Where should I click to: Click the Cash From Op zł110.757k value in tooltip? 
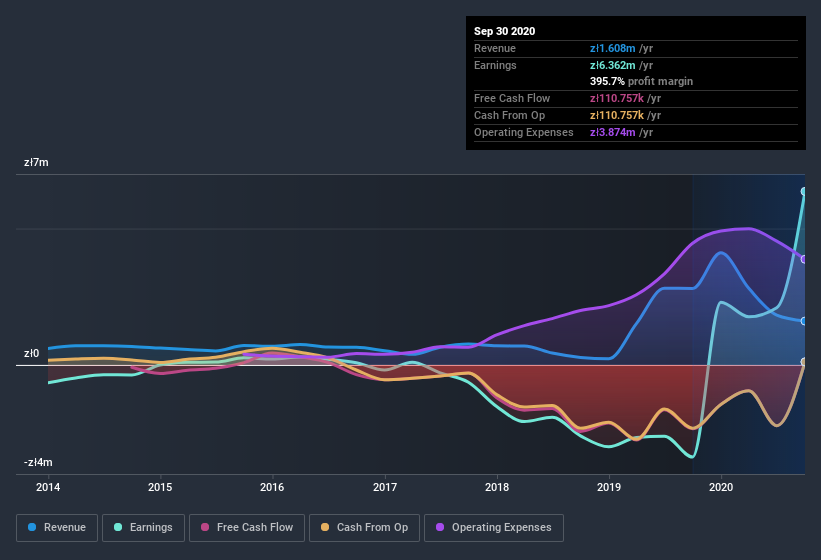(616, 115)
